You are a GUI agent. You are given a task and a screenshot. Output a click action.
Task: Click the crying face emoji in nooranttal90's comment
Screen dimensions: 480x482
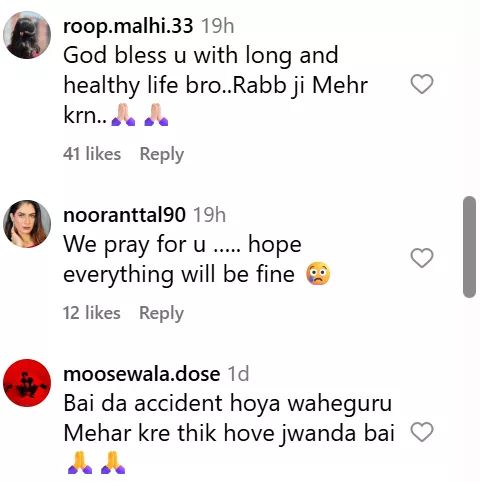coord(318,274)
